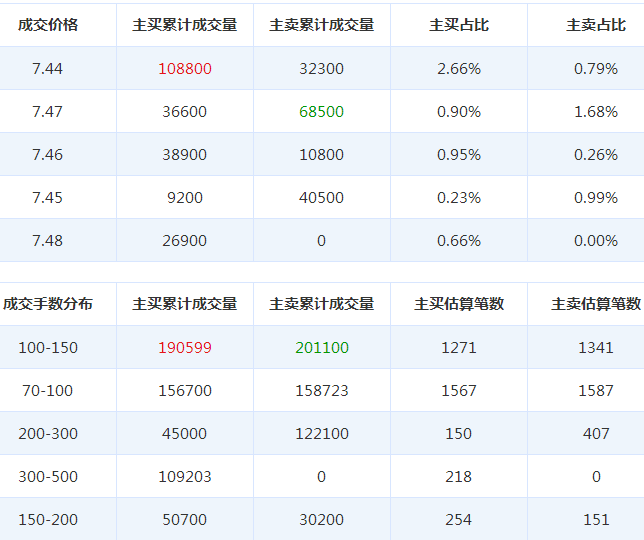Click the 10800 sell volume cell
The image size is (644, 540).
coord(322,155)
